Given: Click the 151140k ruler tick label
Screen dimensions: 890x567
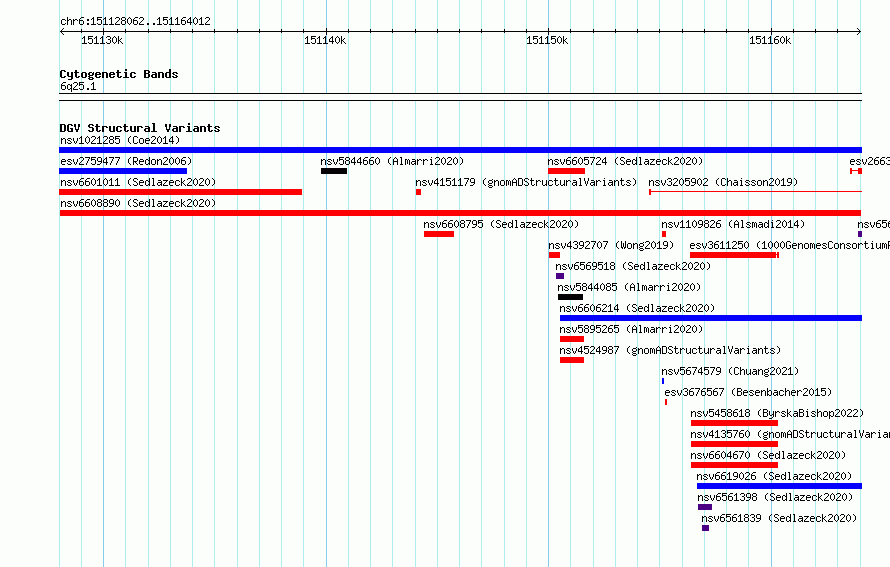Looking at the screenshot, I should (x=325, y=40).
